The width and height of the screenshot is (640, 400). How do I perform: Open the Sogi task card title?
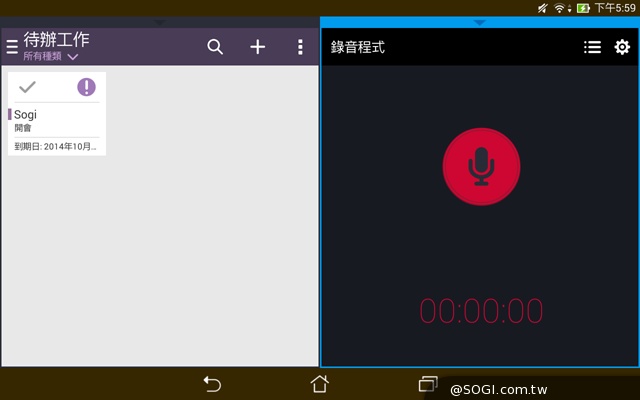[x=25, y=114]
